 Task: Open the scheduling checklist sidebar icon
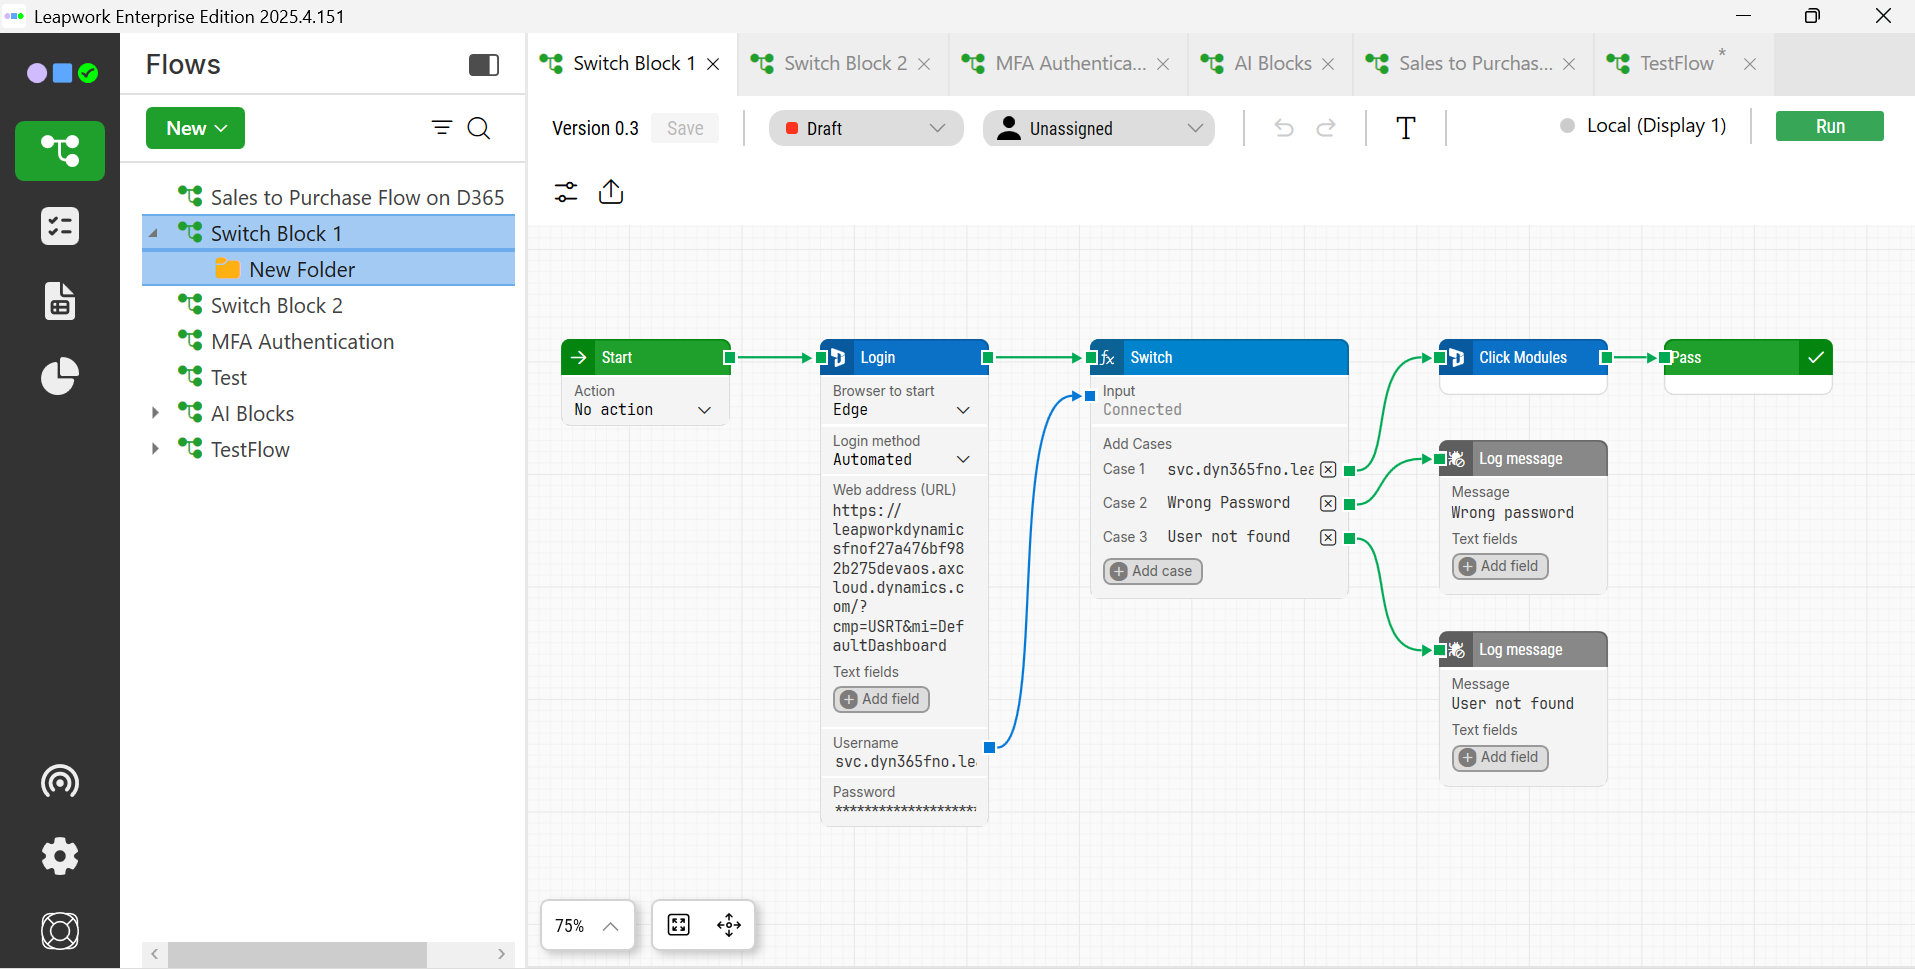click(60, 226)
